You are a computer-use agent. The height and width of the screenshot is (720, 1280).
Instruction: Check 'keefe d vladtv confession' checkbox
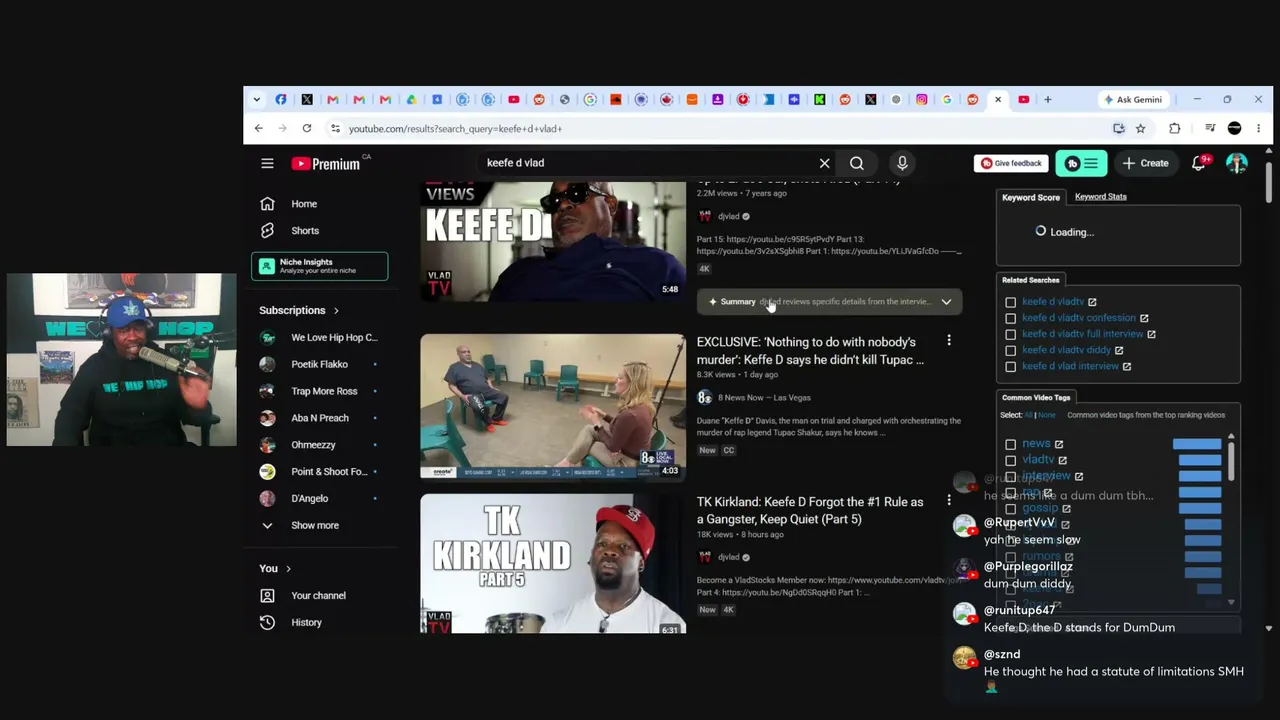(1010, 318)
